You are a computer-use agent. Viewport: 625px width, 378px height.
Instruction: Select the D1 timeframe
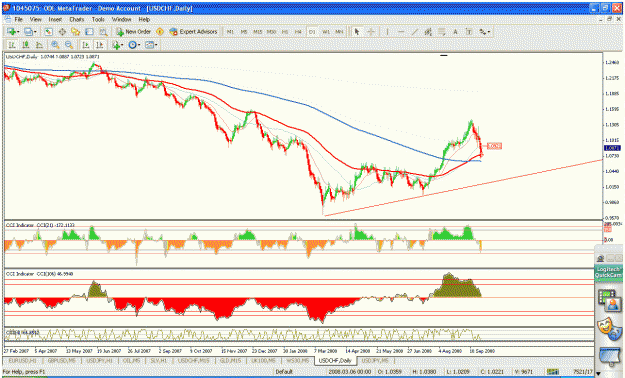[312, 32]
